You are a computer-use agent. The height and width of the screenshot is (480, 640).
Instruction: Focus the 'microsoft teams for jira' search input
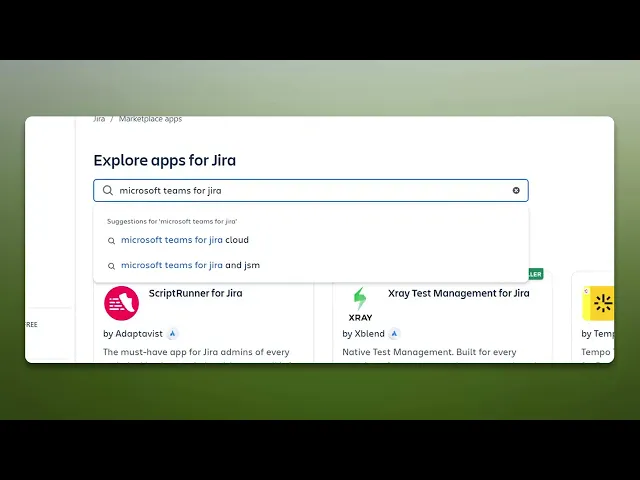pos(311,191)
